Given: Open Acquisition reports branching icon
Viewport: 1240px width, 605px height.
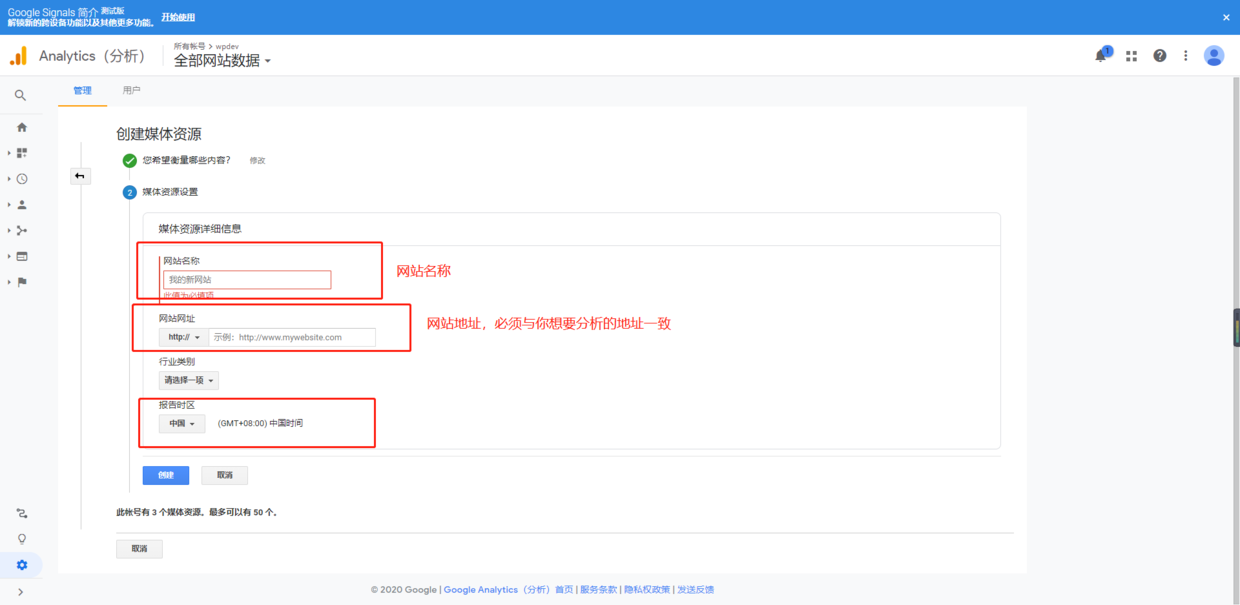Looking at the screenshot, I should (x=22, y=231).
